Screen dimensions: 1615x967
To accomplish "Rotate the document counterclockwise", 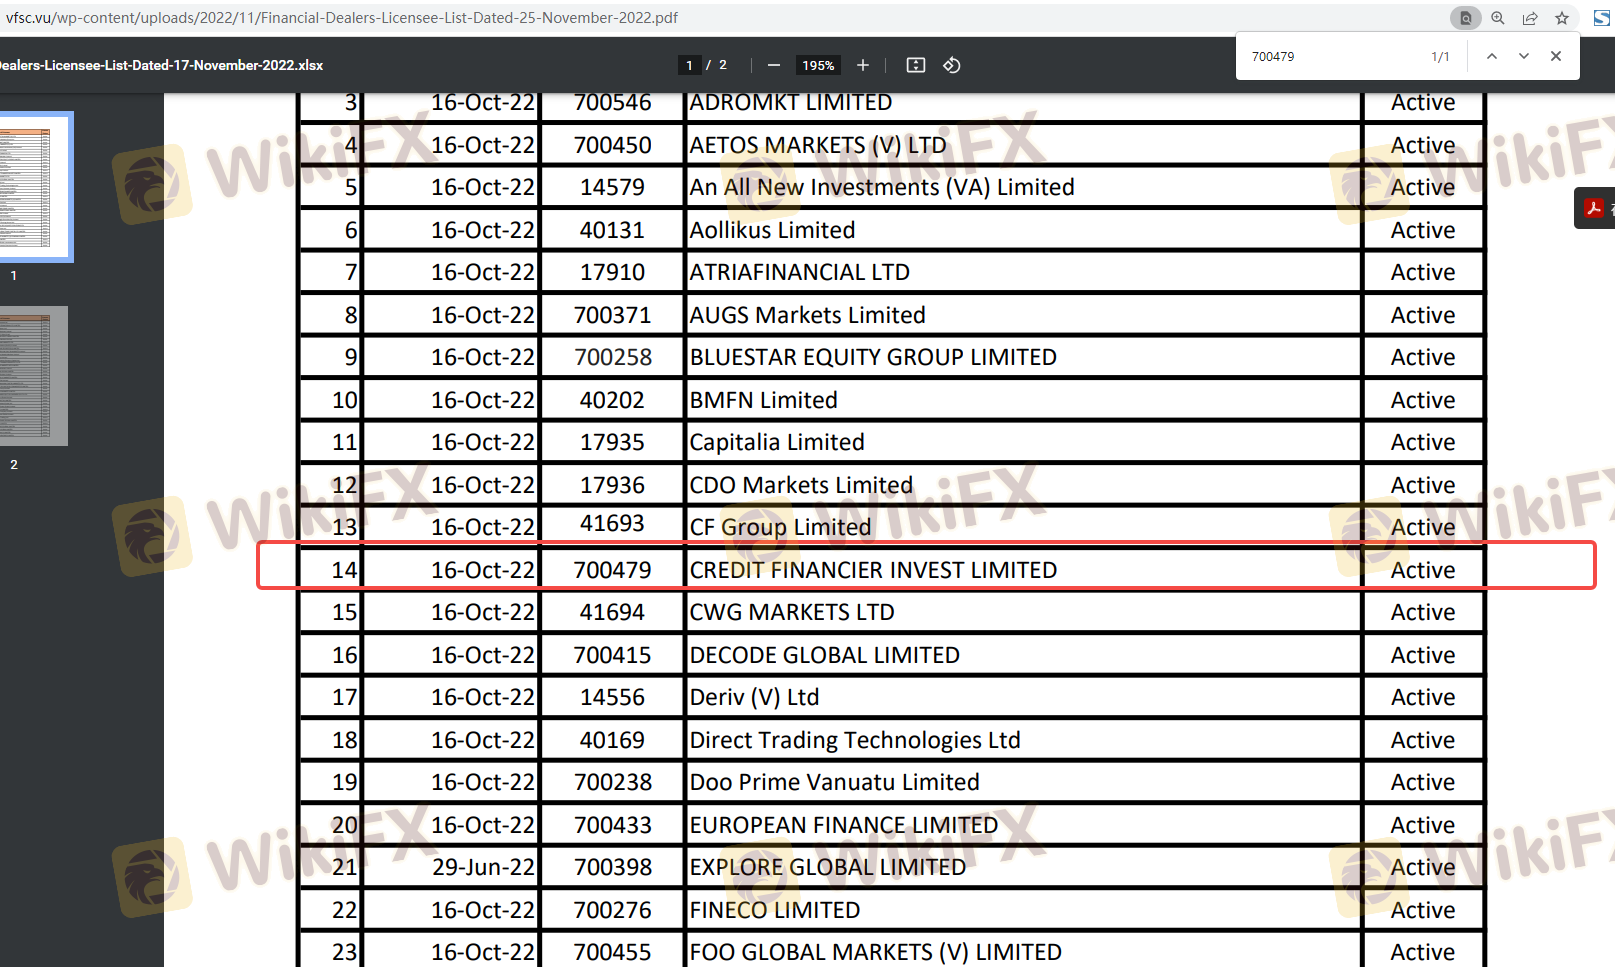I will click(x=952, y=65).
